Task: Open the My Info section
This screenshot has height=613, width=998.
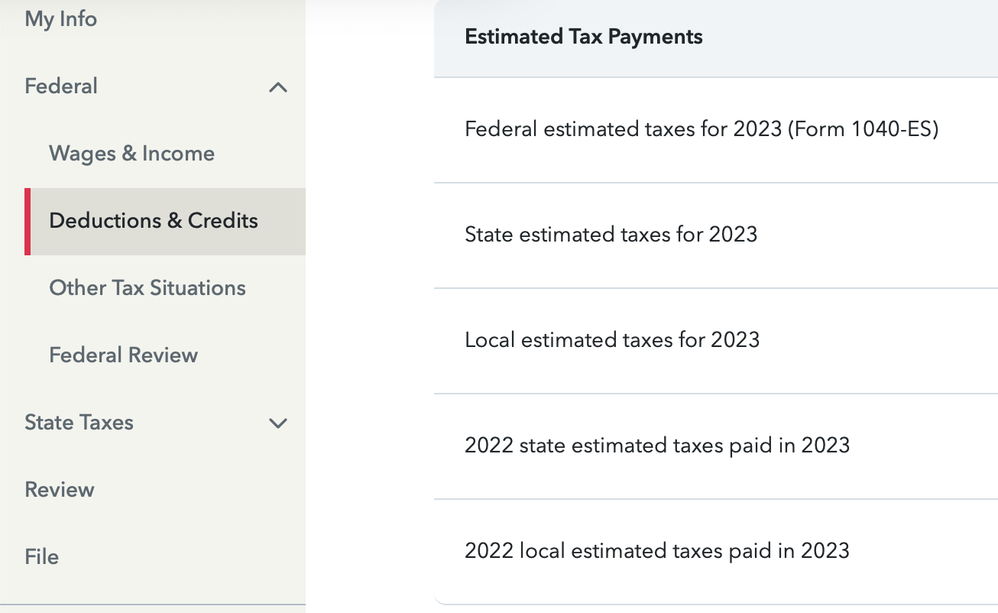Action: click(x=60, y=19)
